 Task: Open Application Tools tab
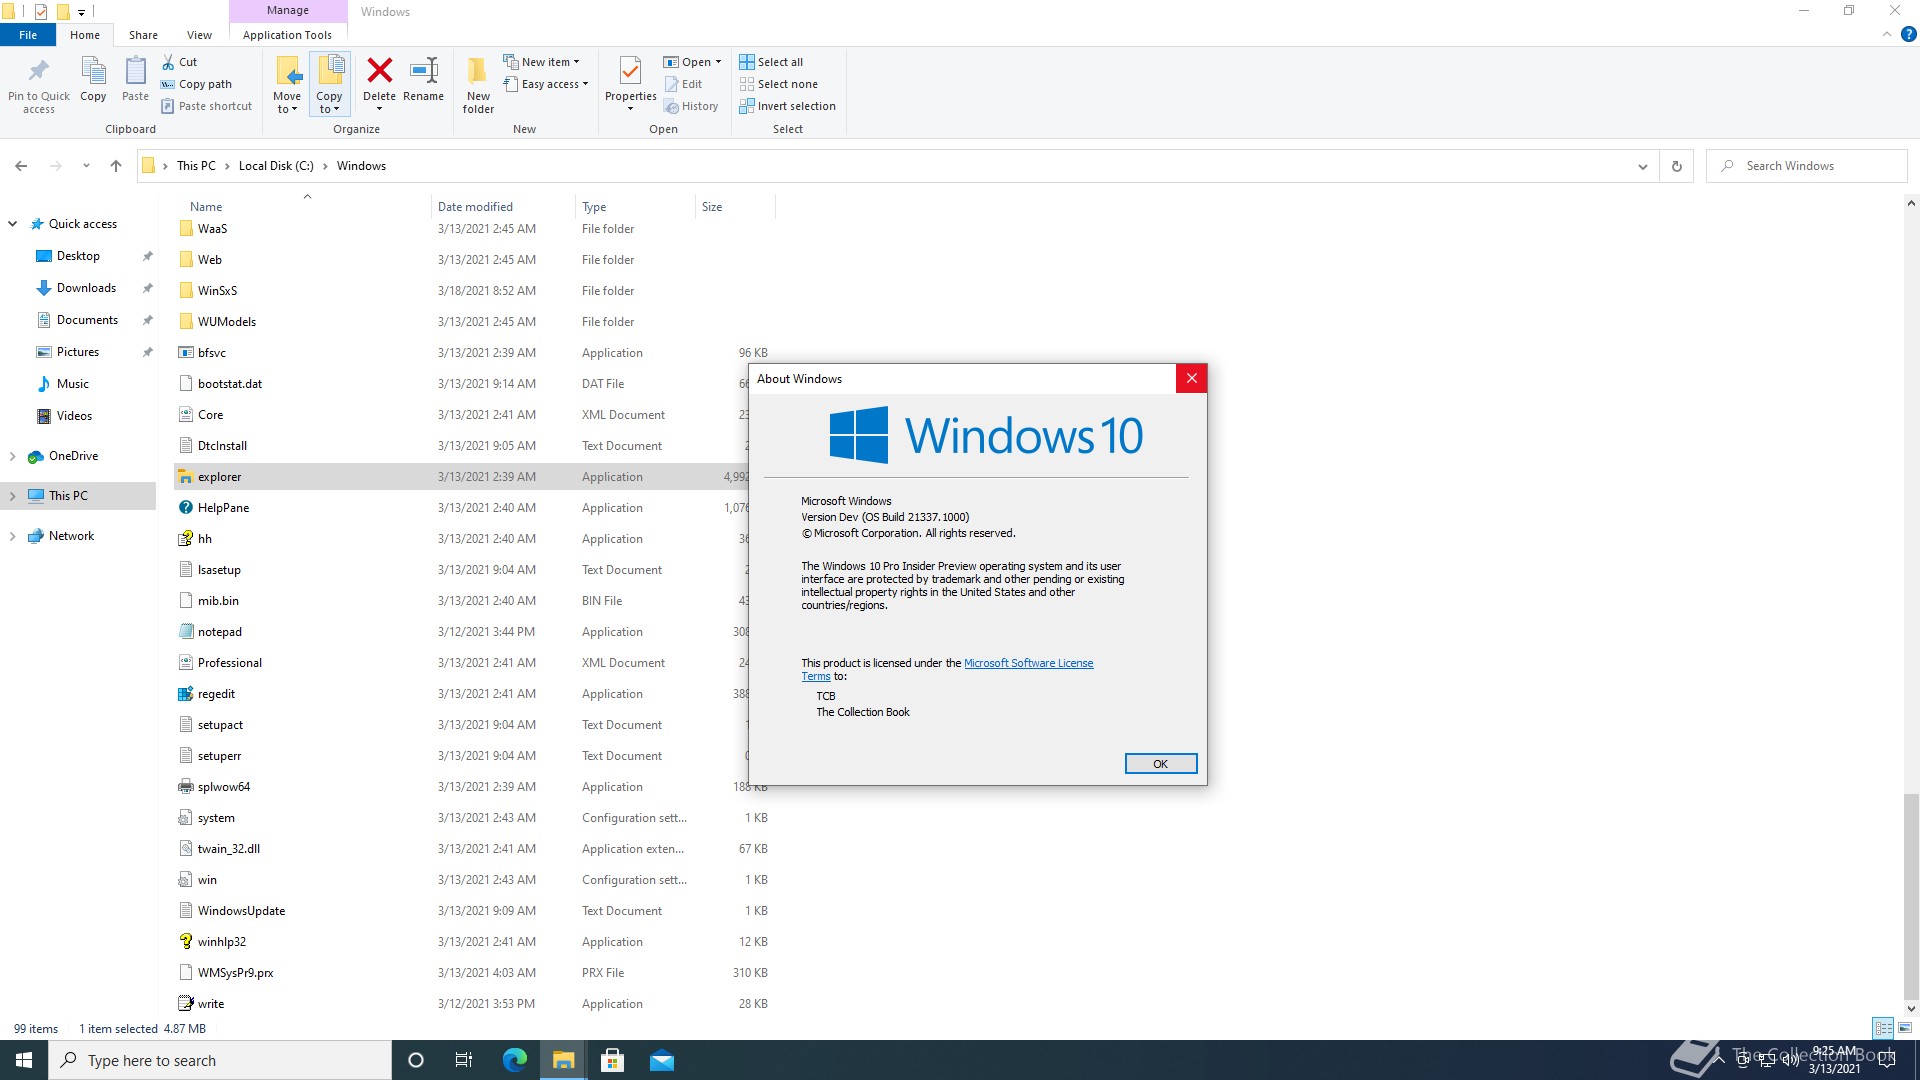(x=287, y=35)
